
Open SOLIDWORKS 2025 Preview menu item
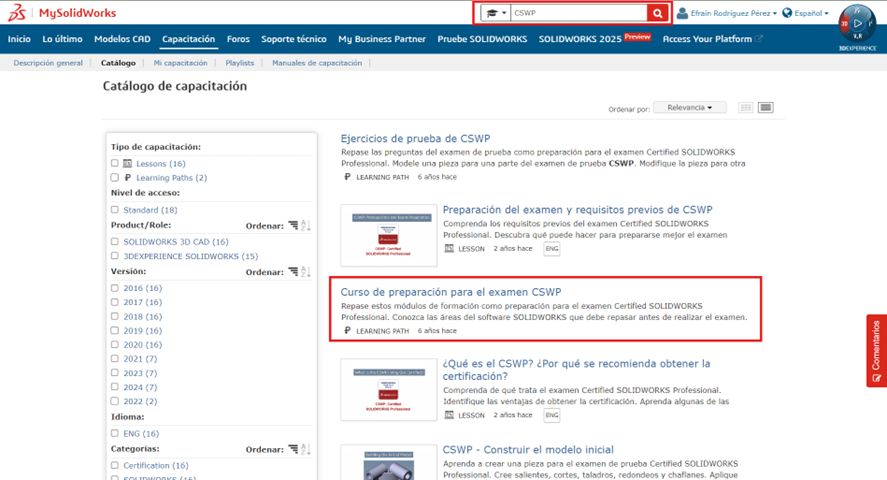click(x=595, y=38)
